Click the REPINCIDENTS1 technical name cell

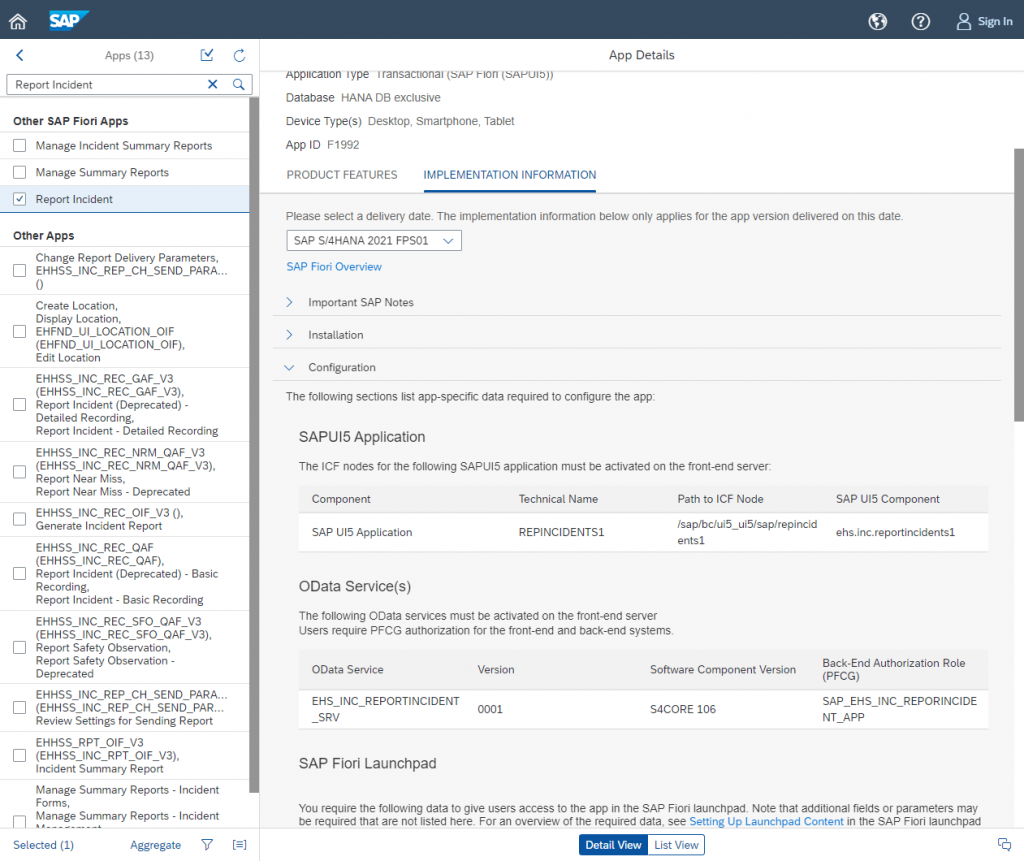[561, 532]
